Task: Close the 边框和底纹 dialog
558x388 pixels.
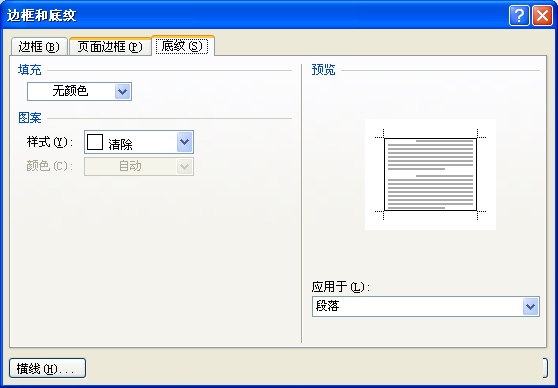Action: [542, 16]
